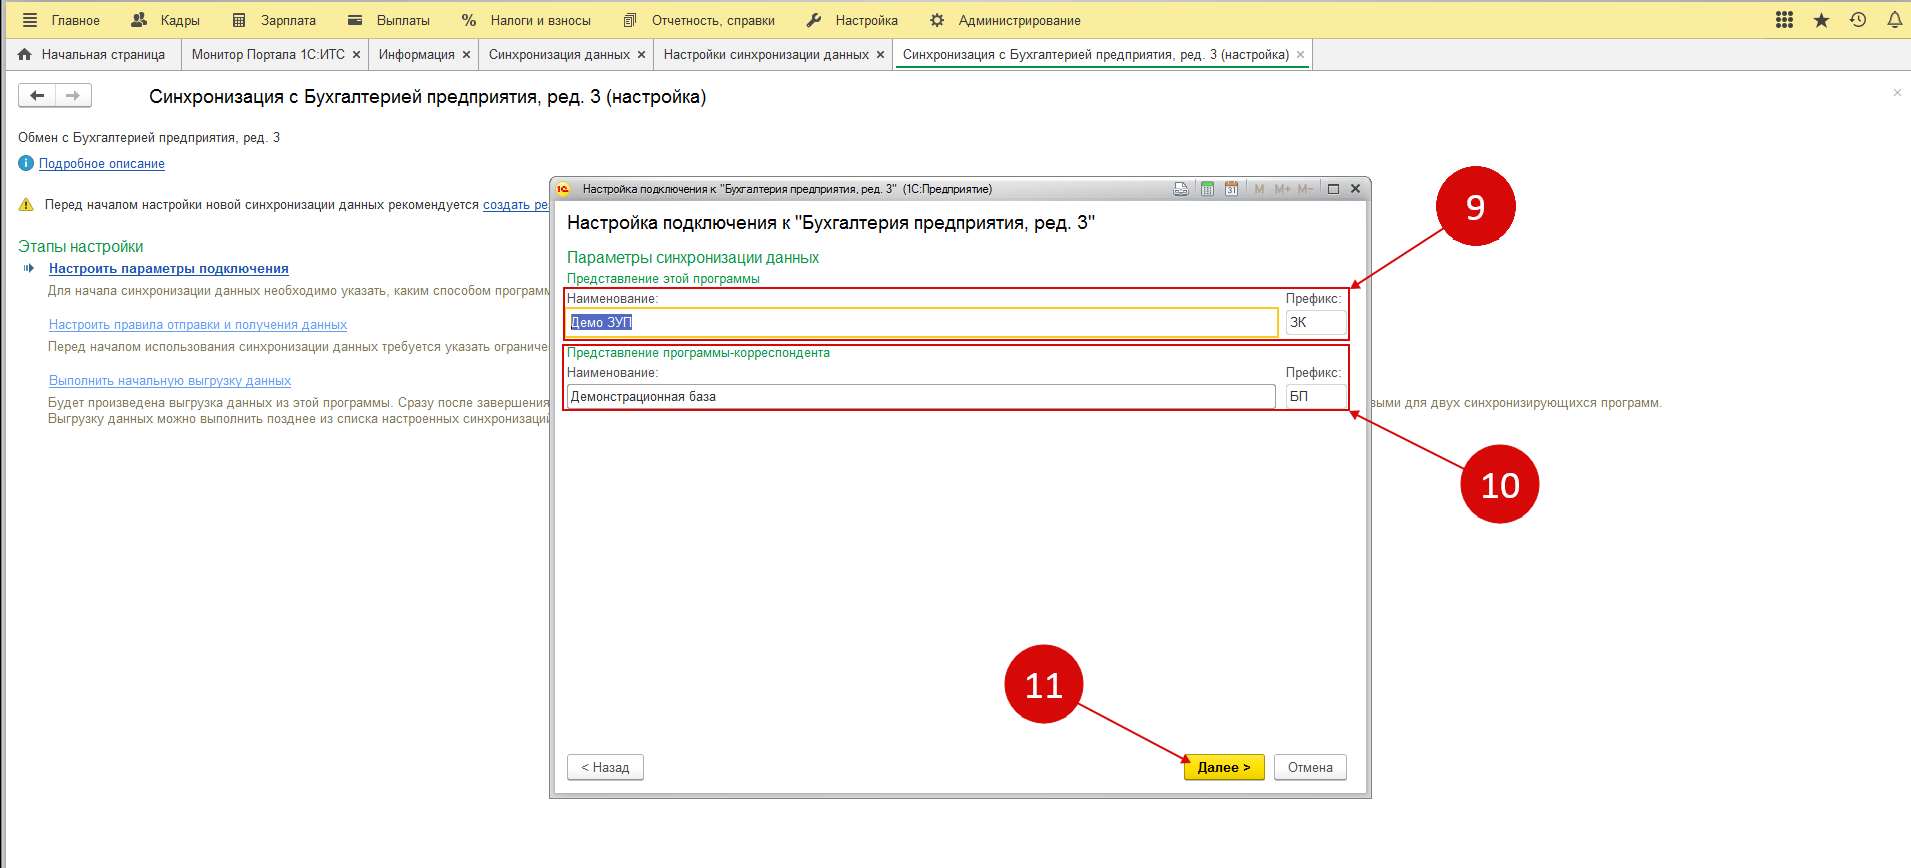The height and width of the screenshot is (868, 1911).
Task: Open the functions grid icon
Action: (1784, 20)
